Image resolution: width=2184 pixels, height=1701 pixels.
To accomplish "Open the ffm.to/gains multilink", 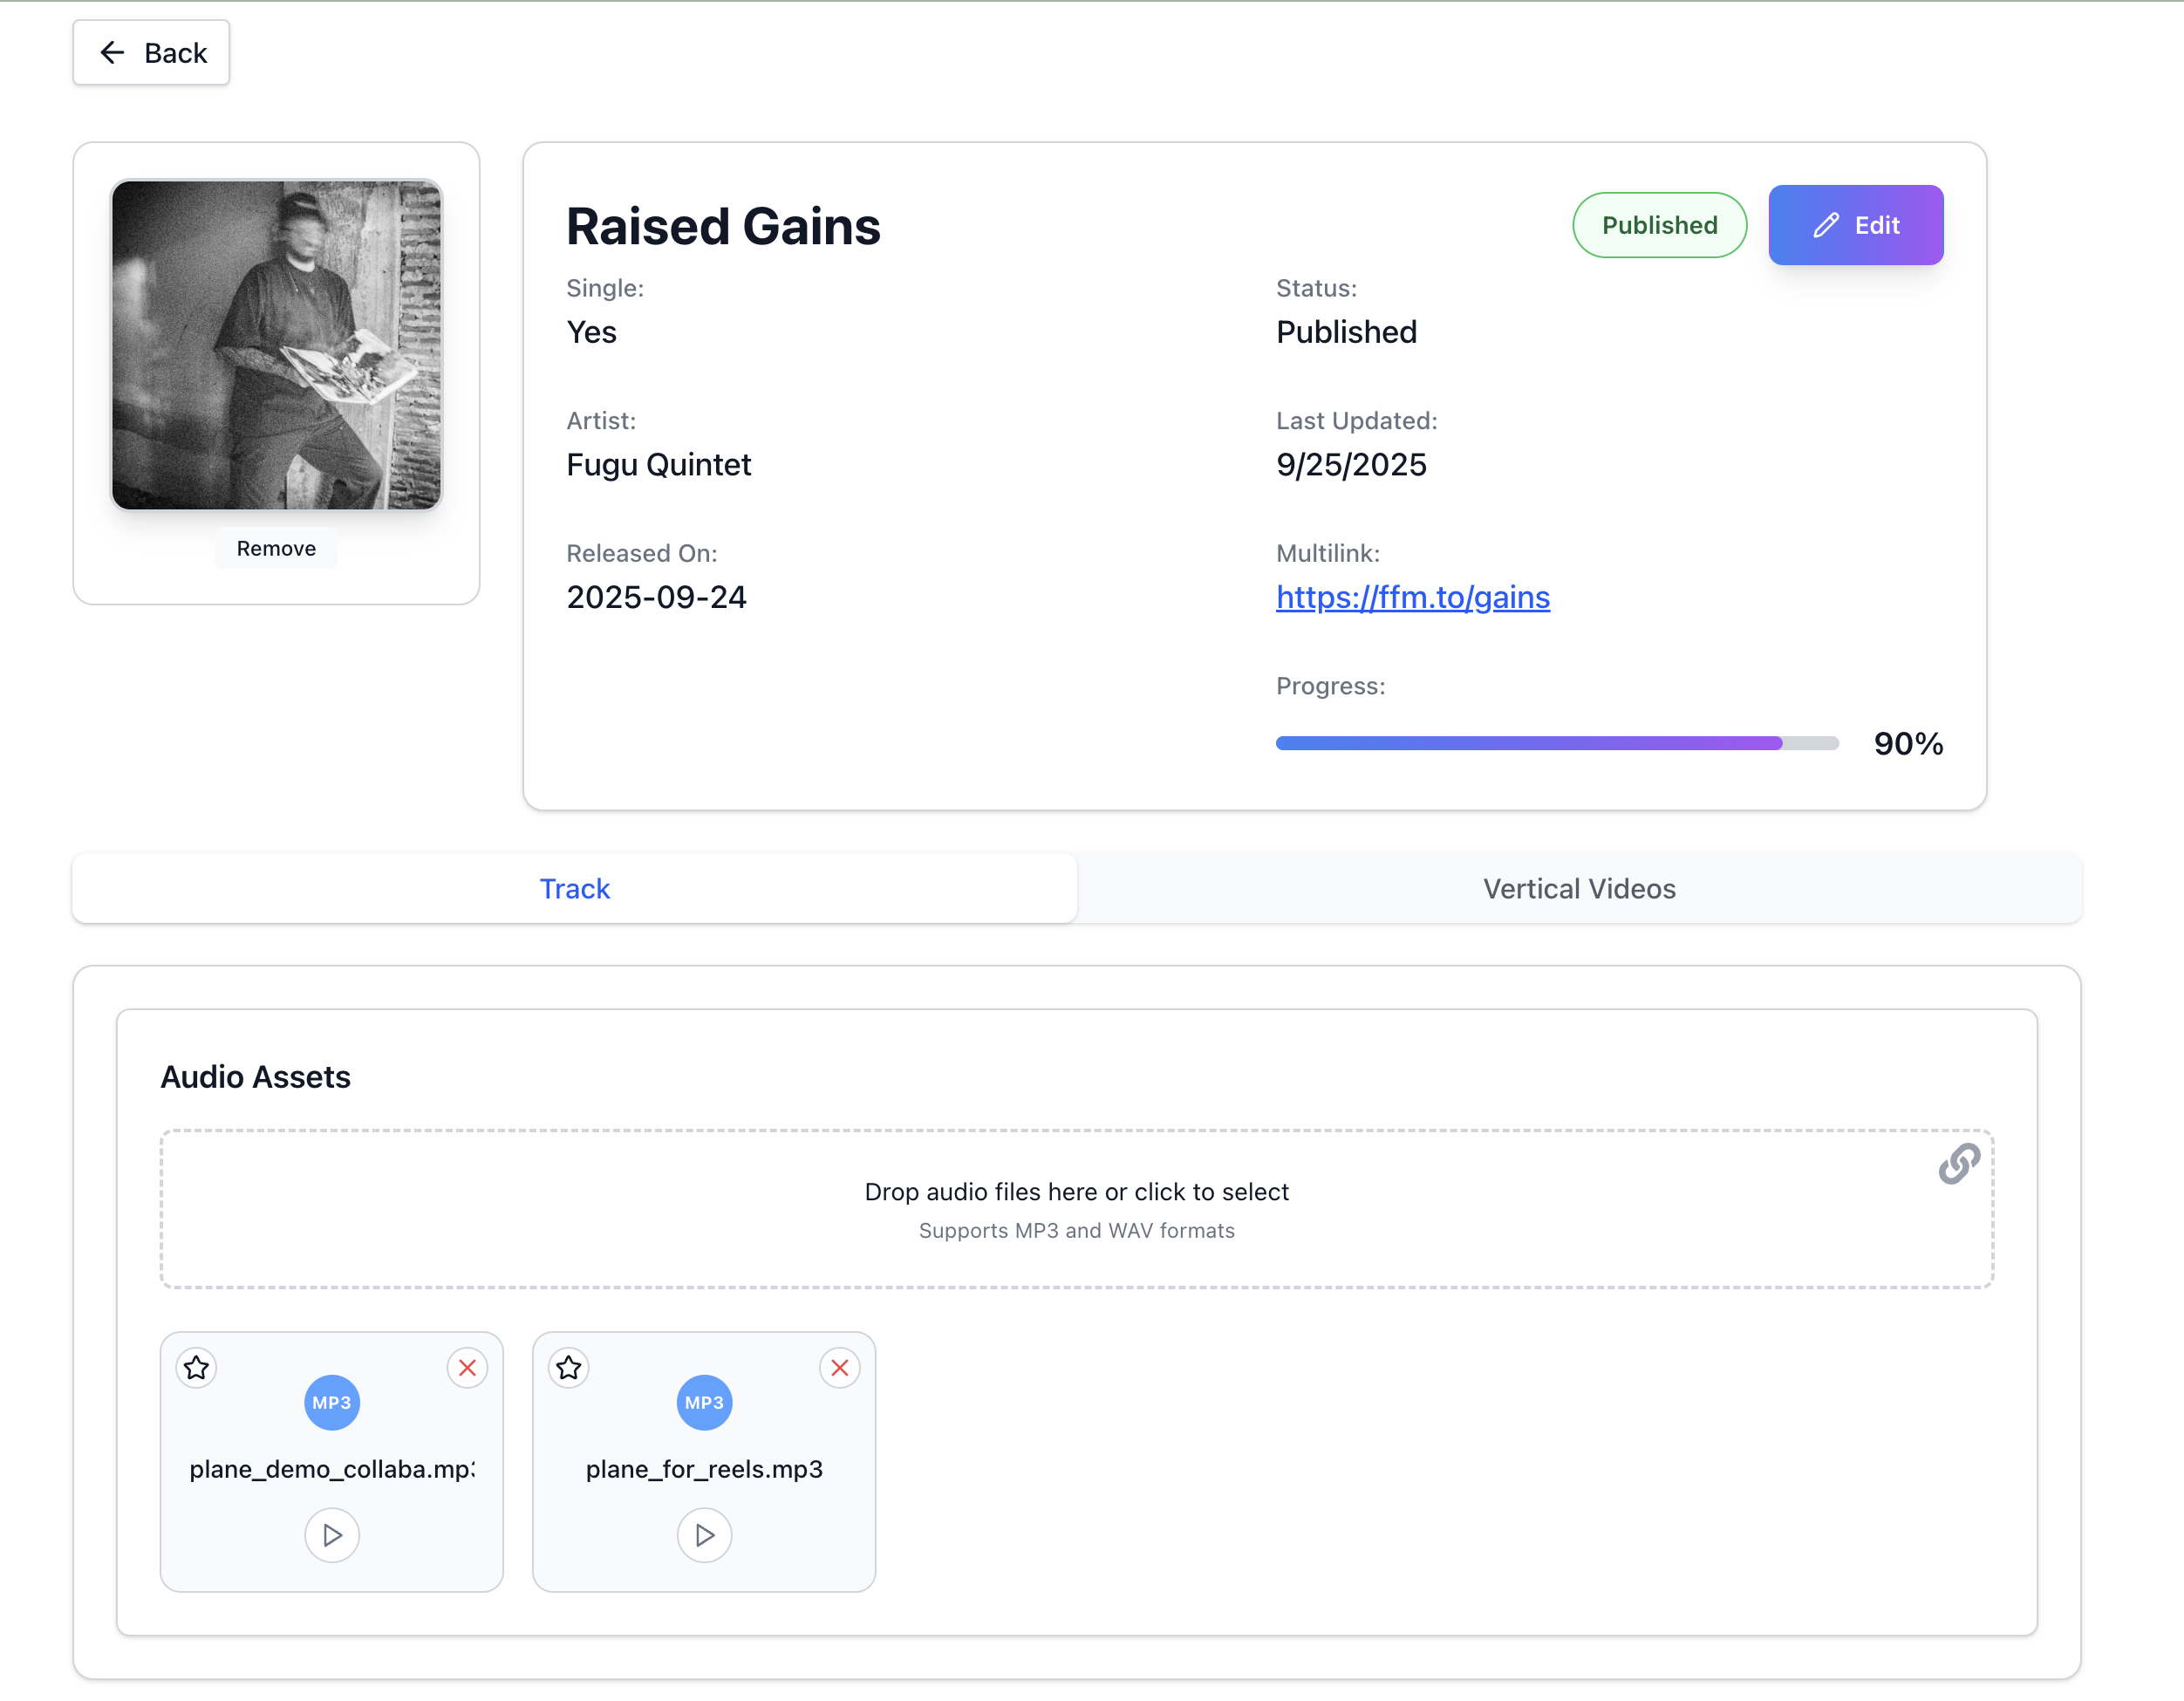I will click(1412, 597).
